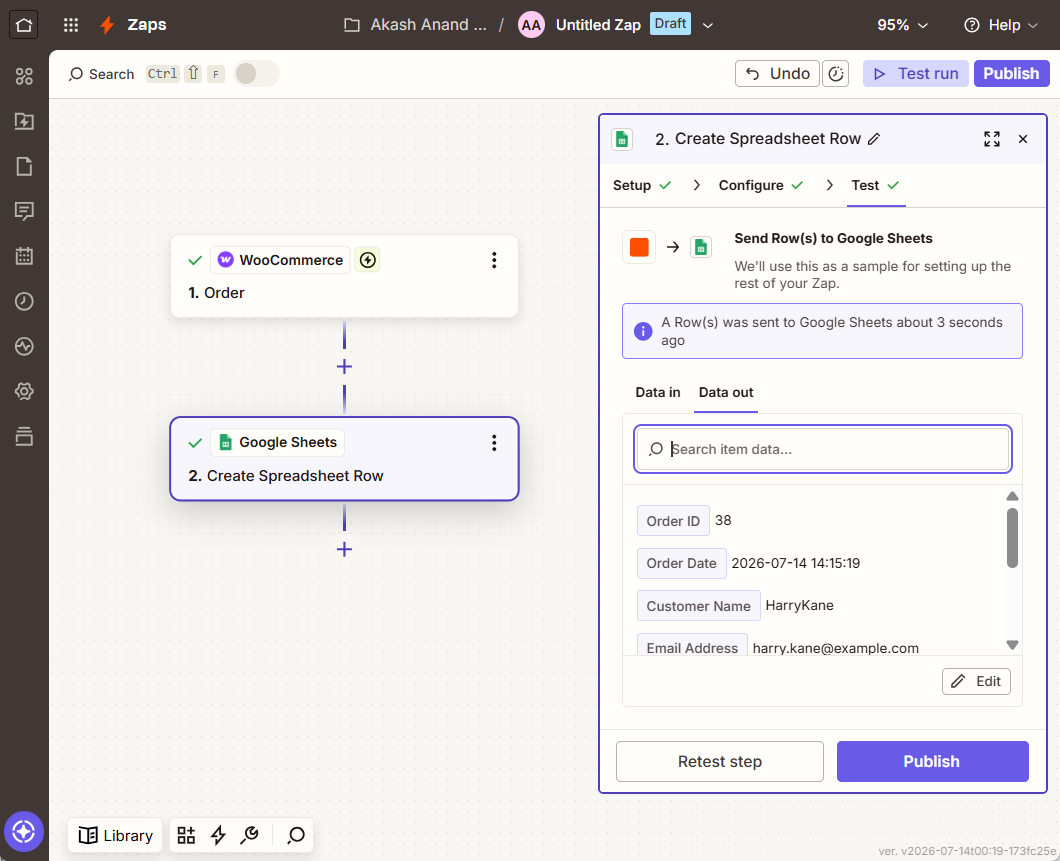Click the magnifier icon in bottom toolbar
The image size is (1060, 861).
(x=295, y=835)
